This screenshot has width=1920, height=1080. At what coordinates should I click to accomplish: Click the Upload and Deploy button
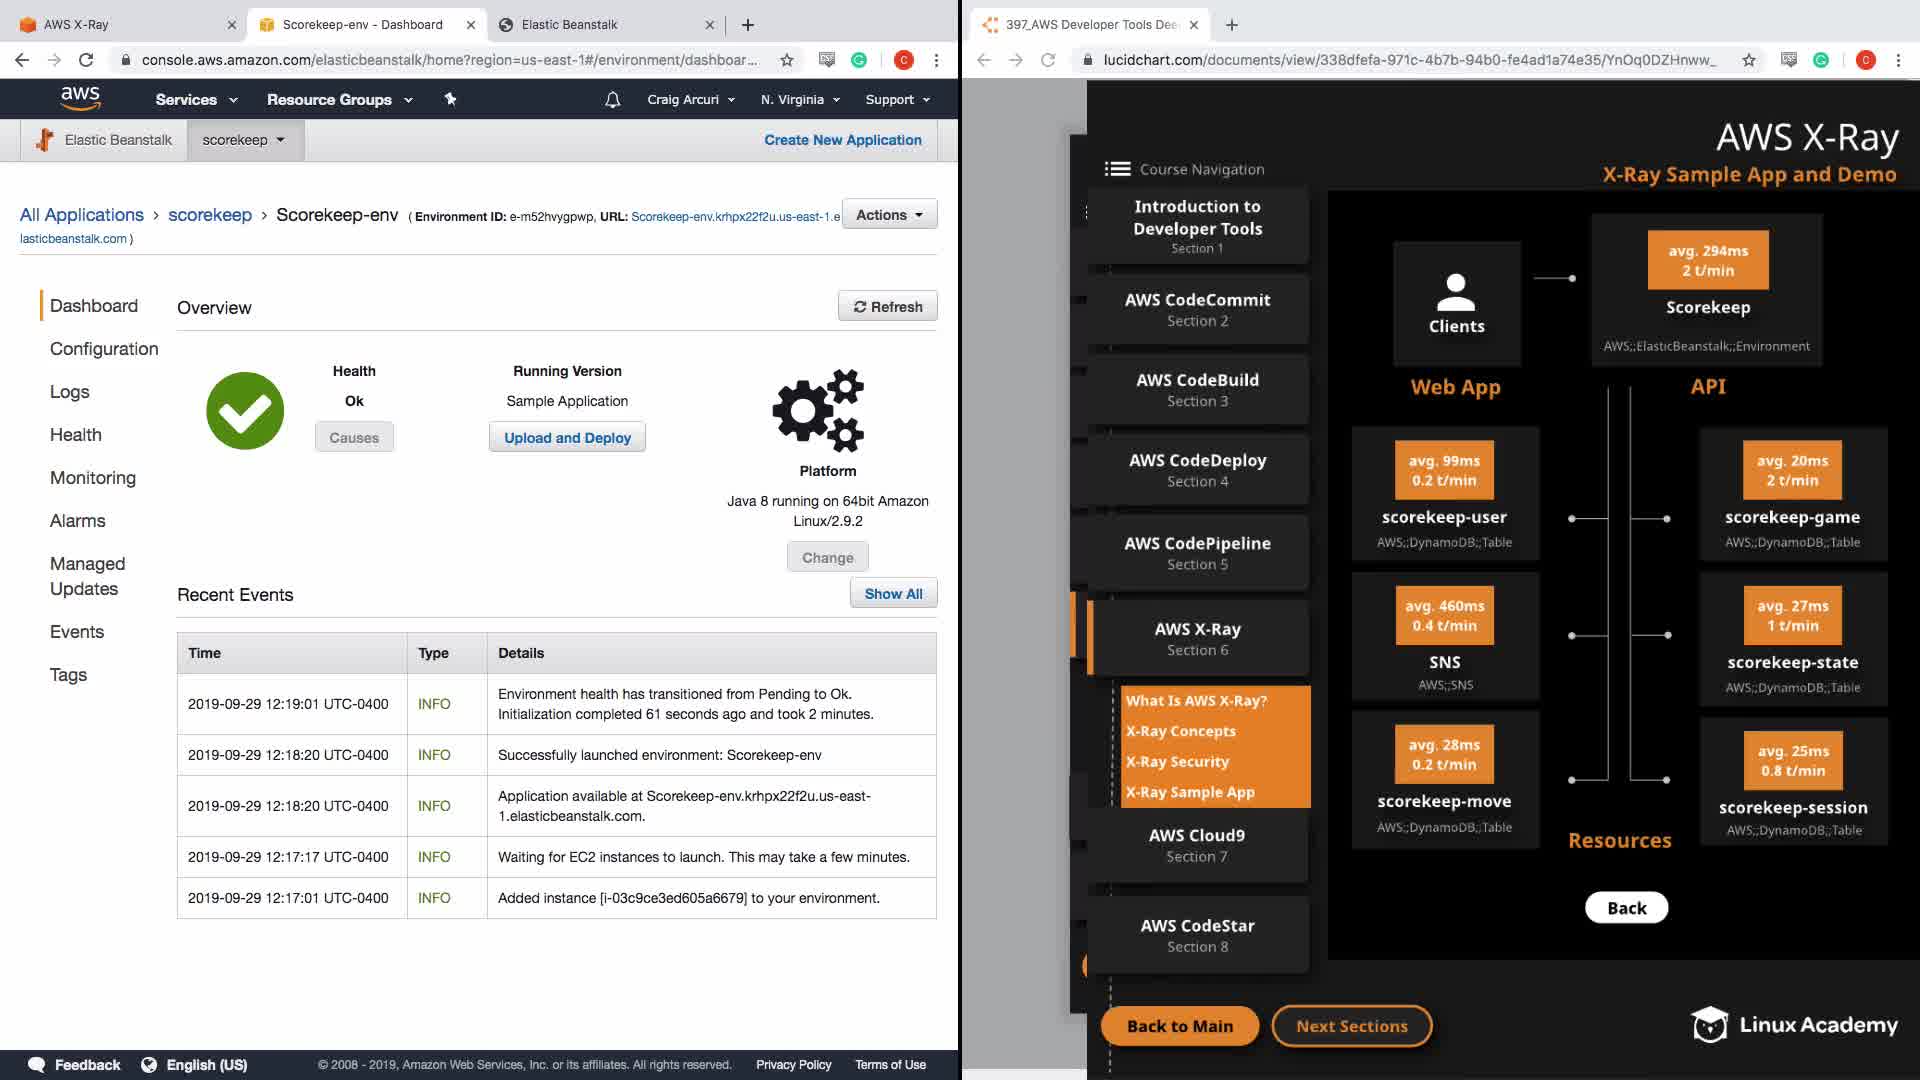click(x=567, y=438)
